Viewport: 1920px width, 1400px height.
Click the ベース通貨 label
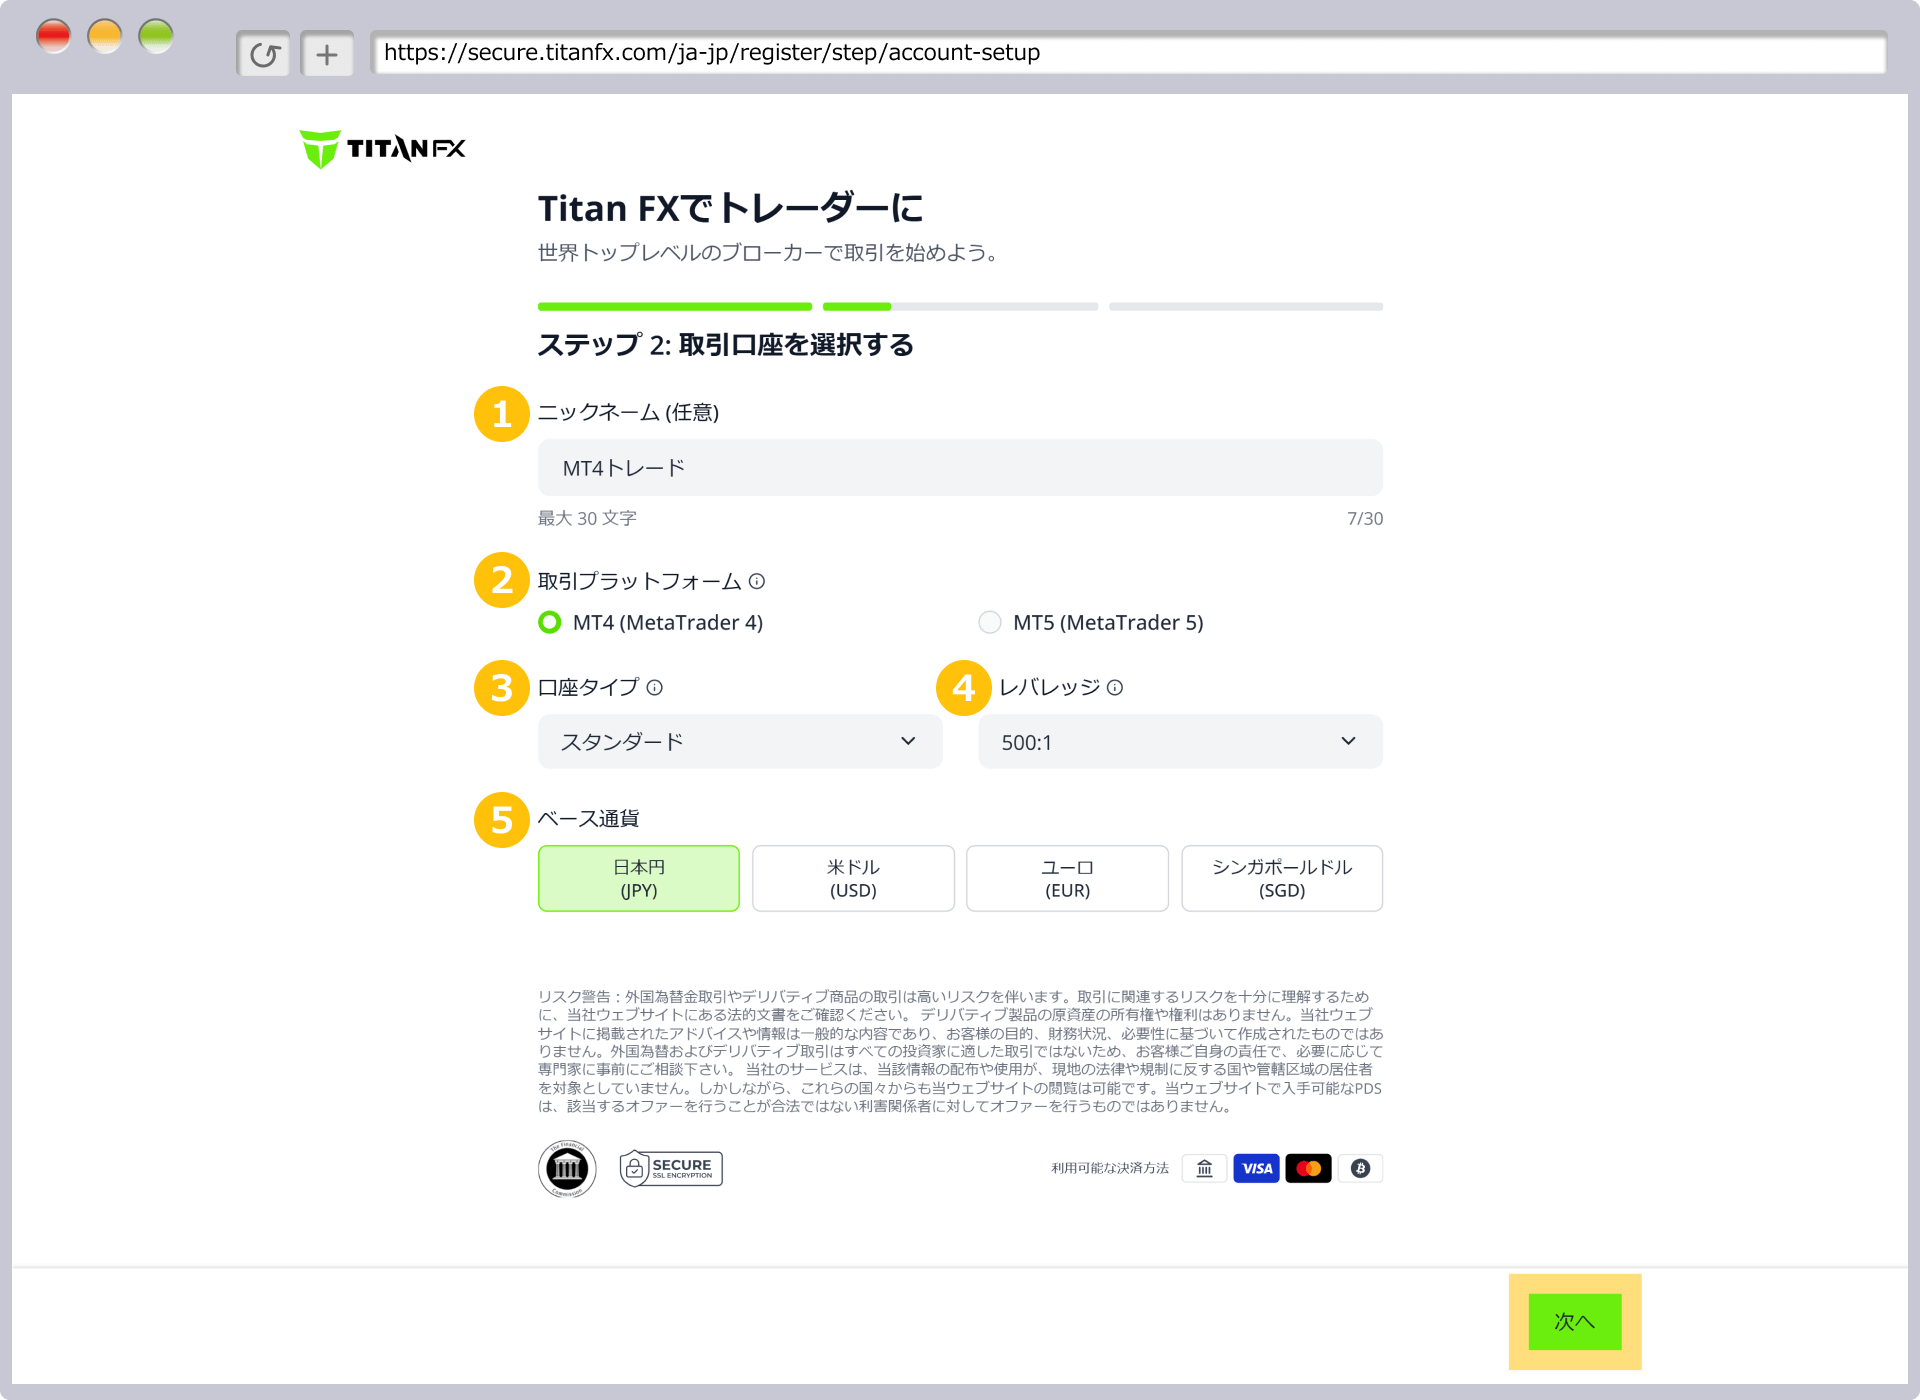pyautogui.click(x=588, y=818)
